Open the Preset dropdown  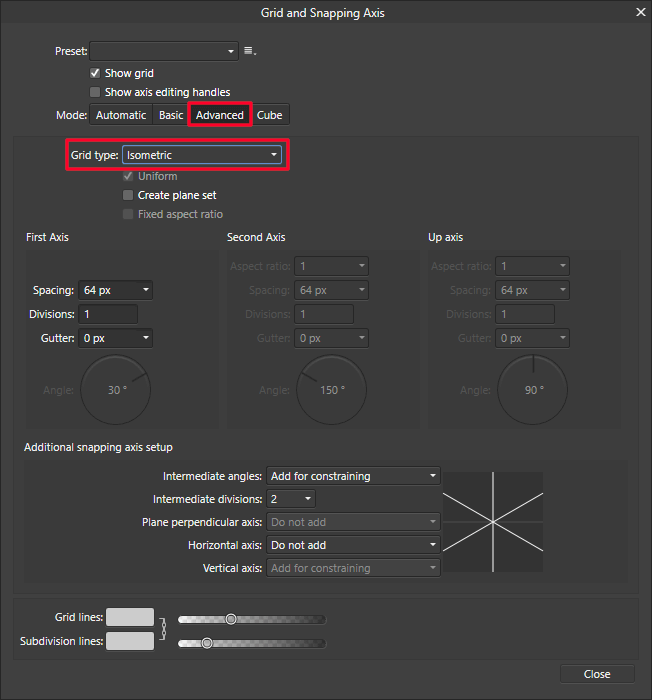[164, 51]
